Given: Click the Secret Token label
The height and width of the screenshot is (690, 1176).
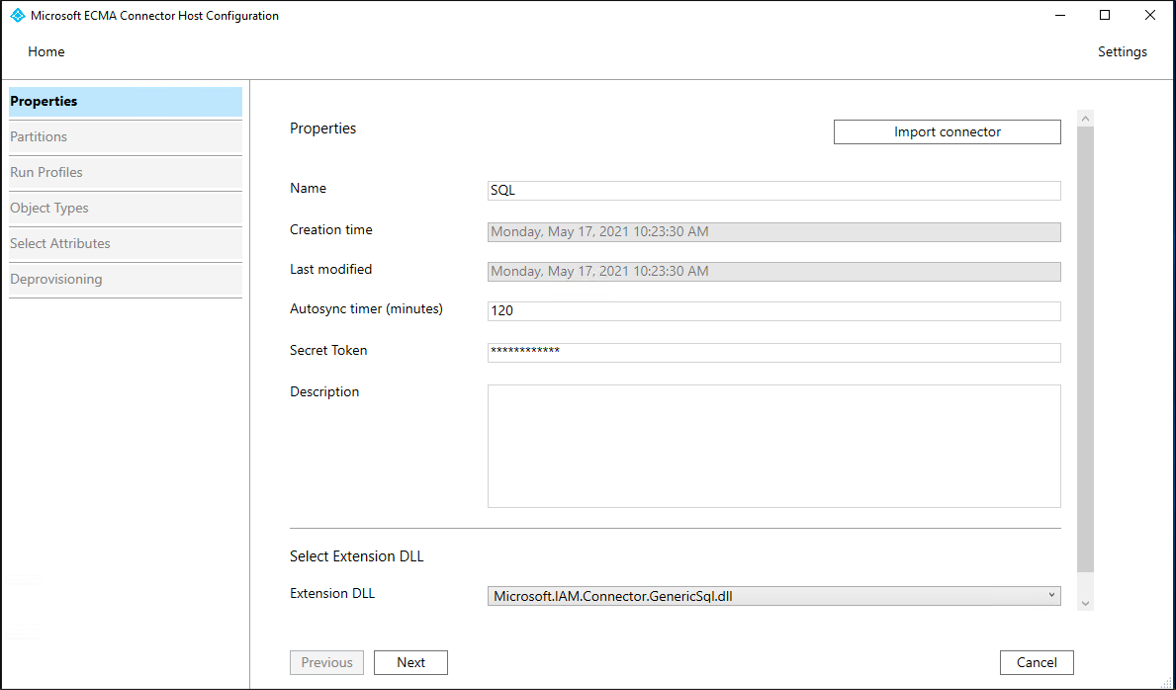Looking at the screenshot, I should [x=328, y=350].
